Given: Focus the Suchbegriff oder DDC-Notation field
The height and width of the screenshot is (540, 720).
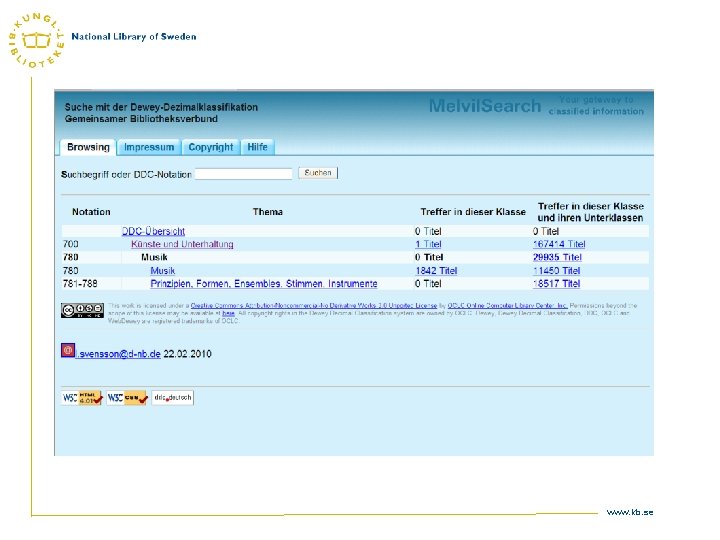Looking at the screenshot, I should (243, 174).
